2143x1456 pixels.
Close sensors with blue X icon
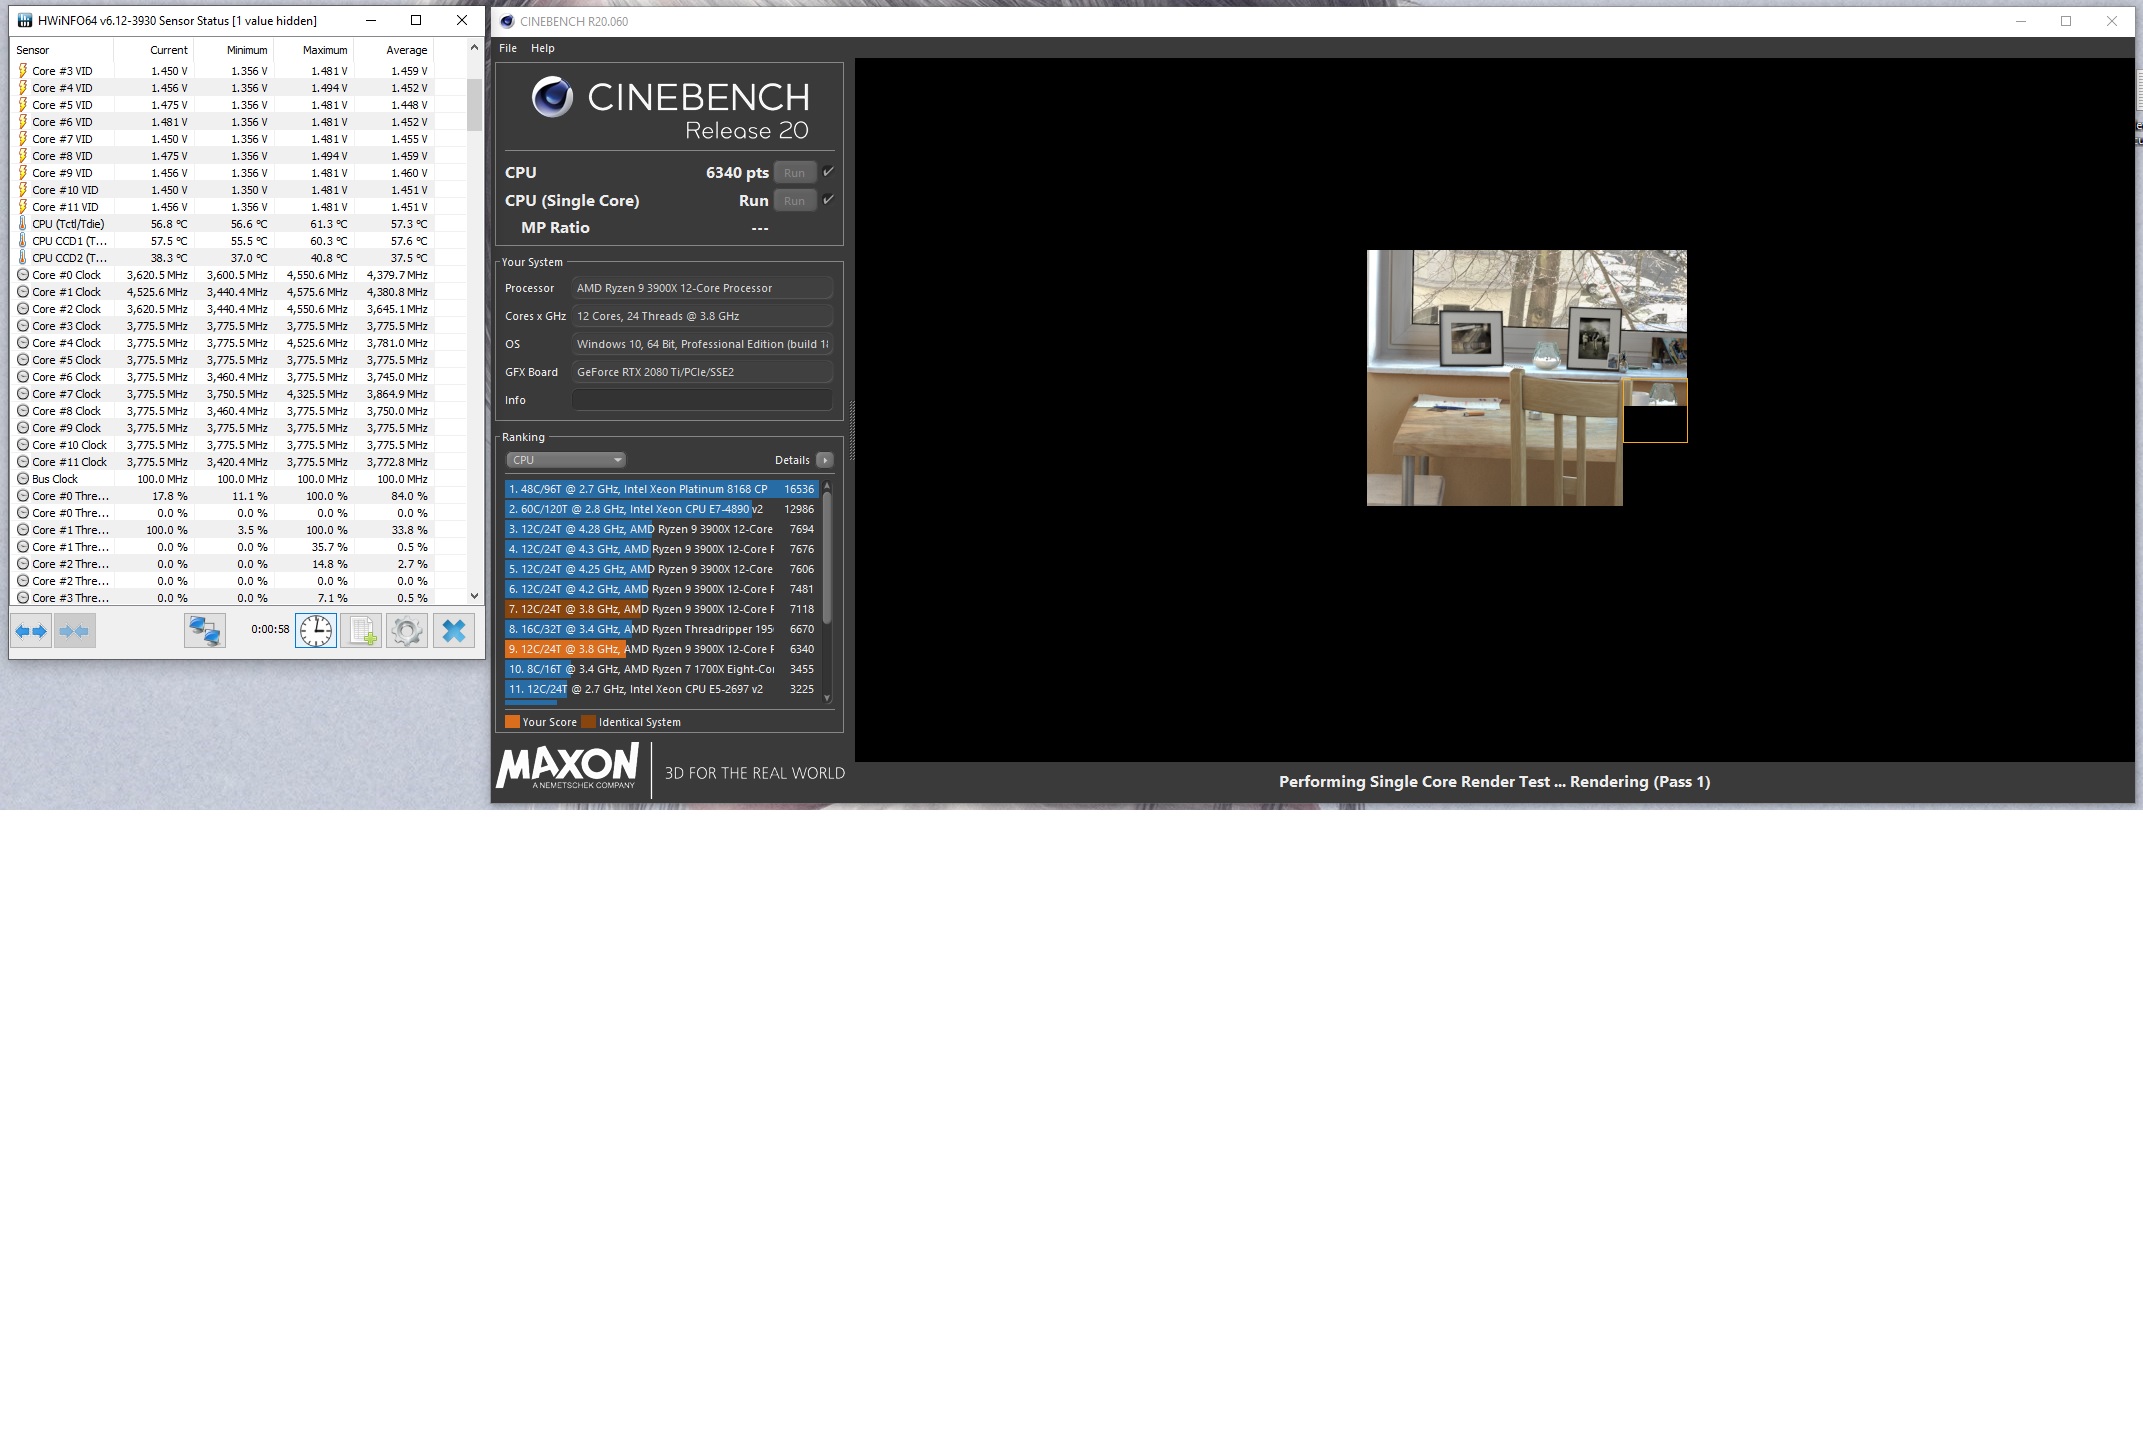(454, 631)
